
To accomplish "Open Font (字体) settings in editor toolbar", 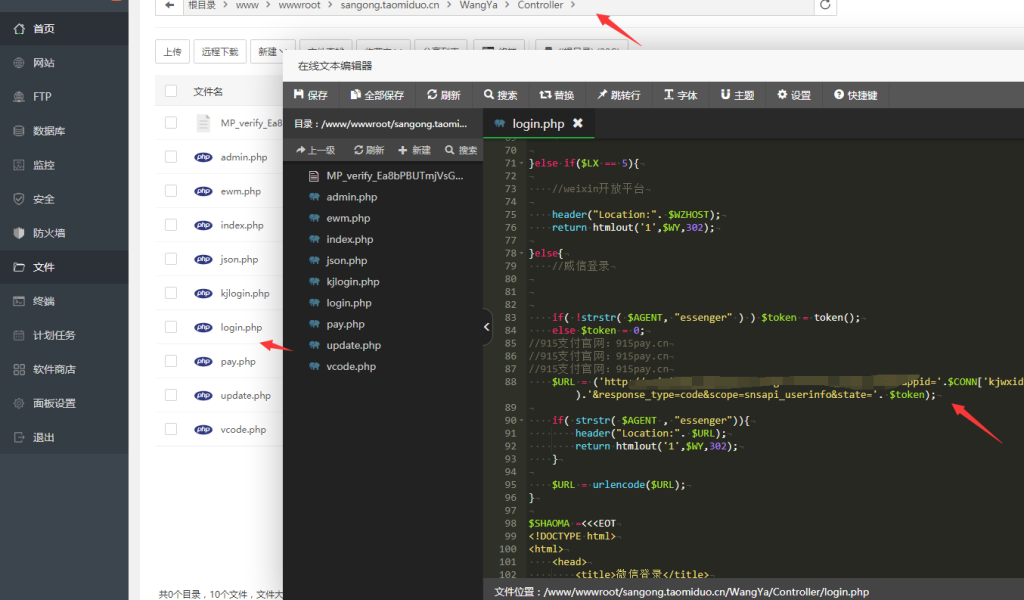I will point(679,95).
